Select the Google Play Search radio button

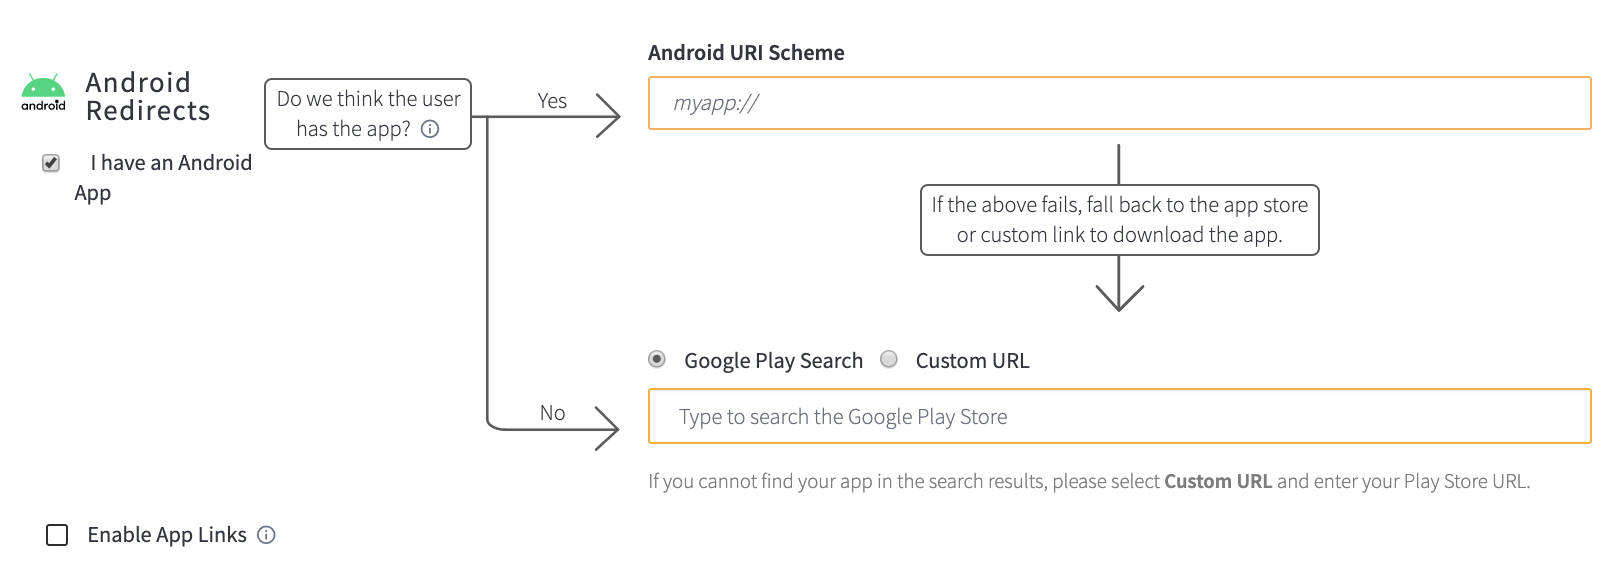pyautogui.click(x=657, y=359)
